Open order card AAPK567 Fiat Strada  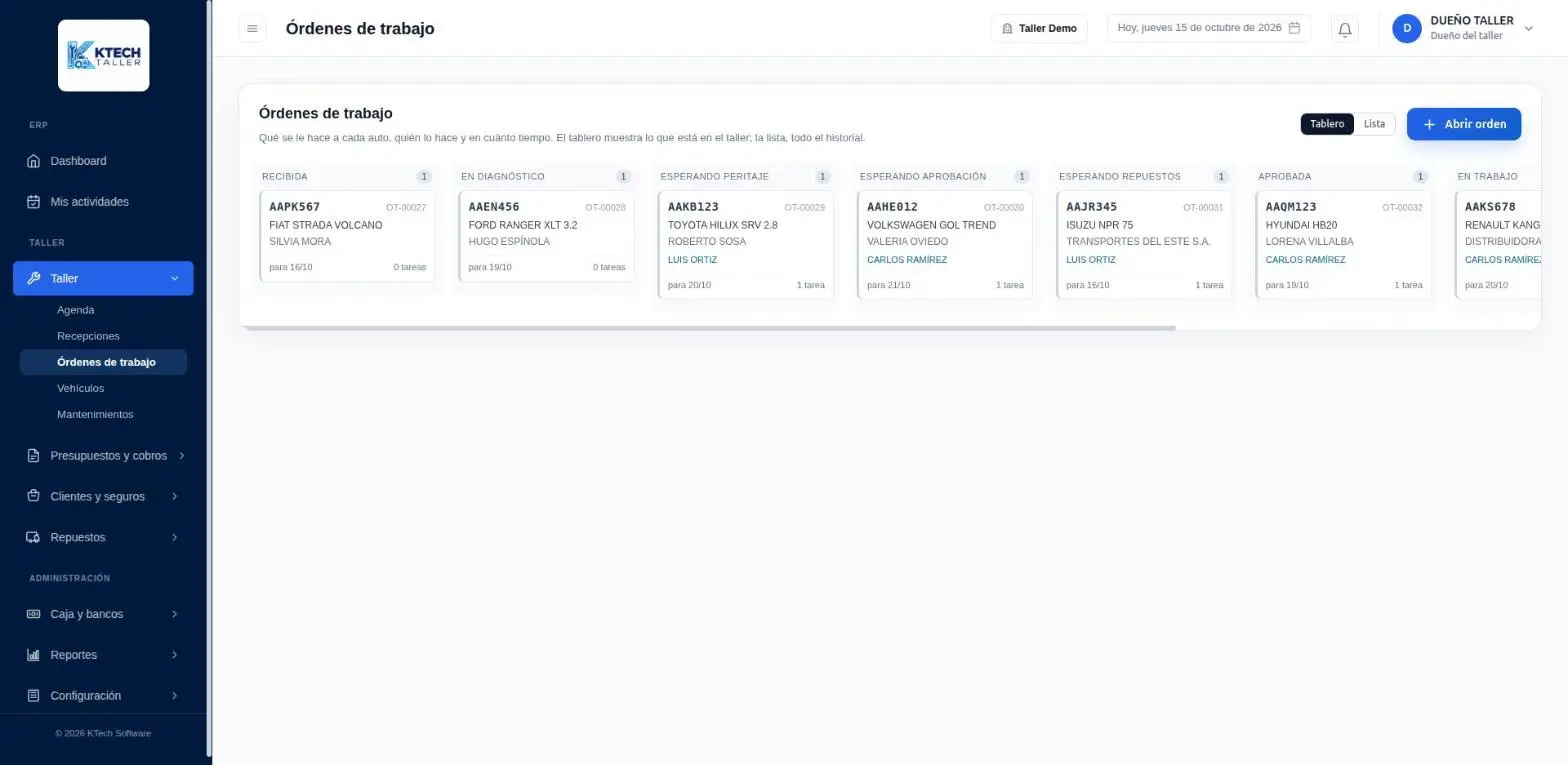coord(347,236)
